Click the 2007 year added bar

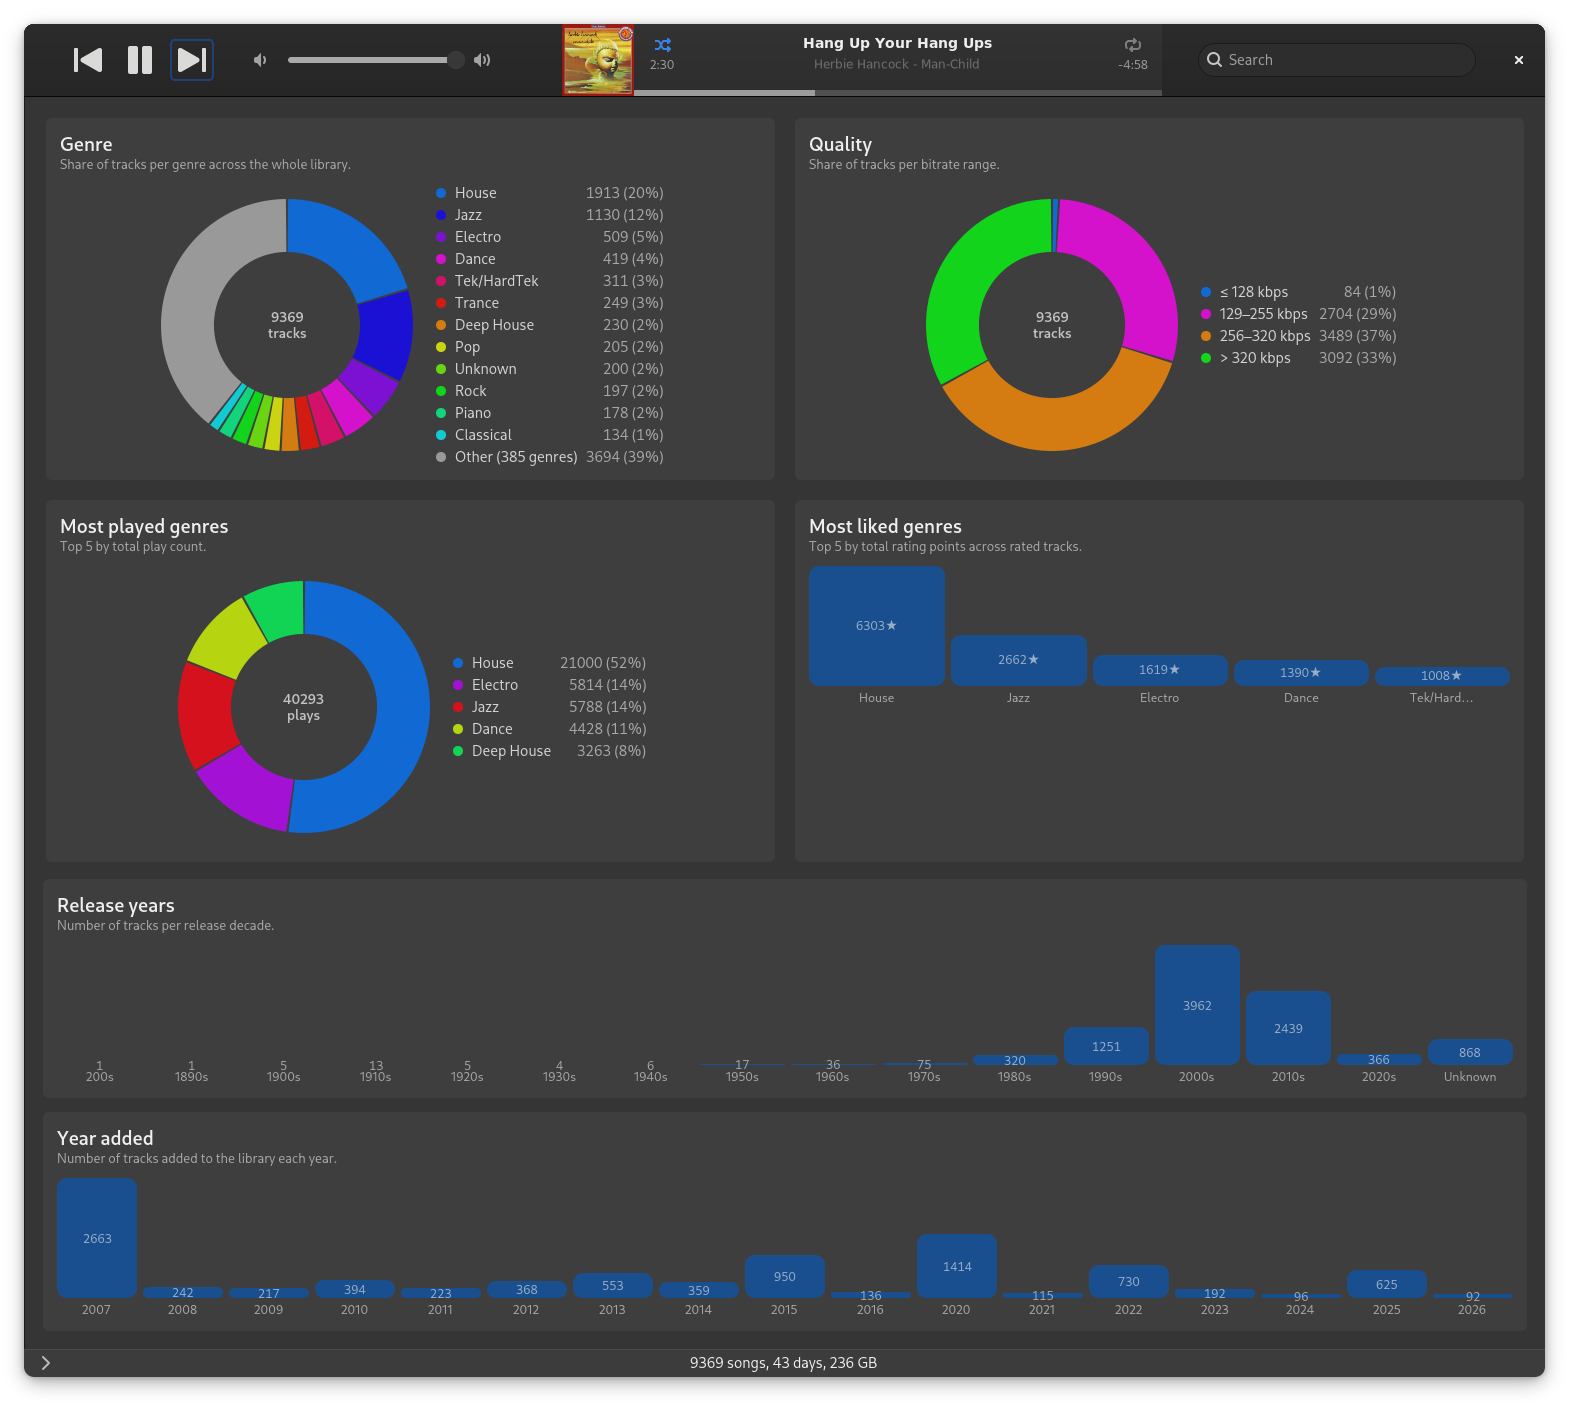click(x=97, y=1238)
